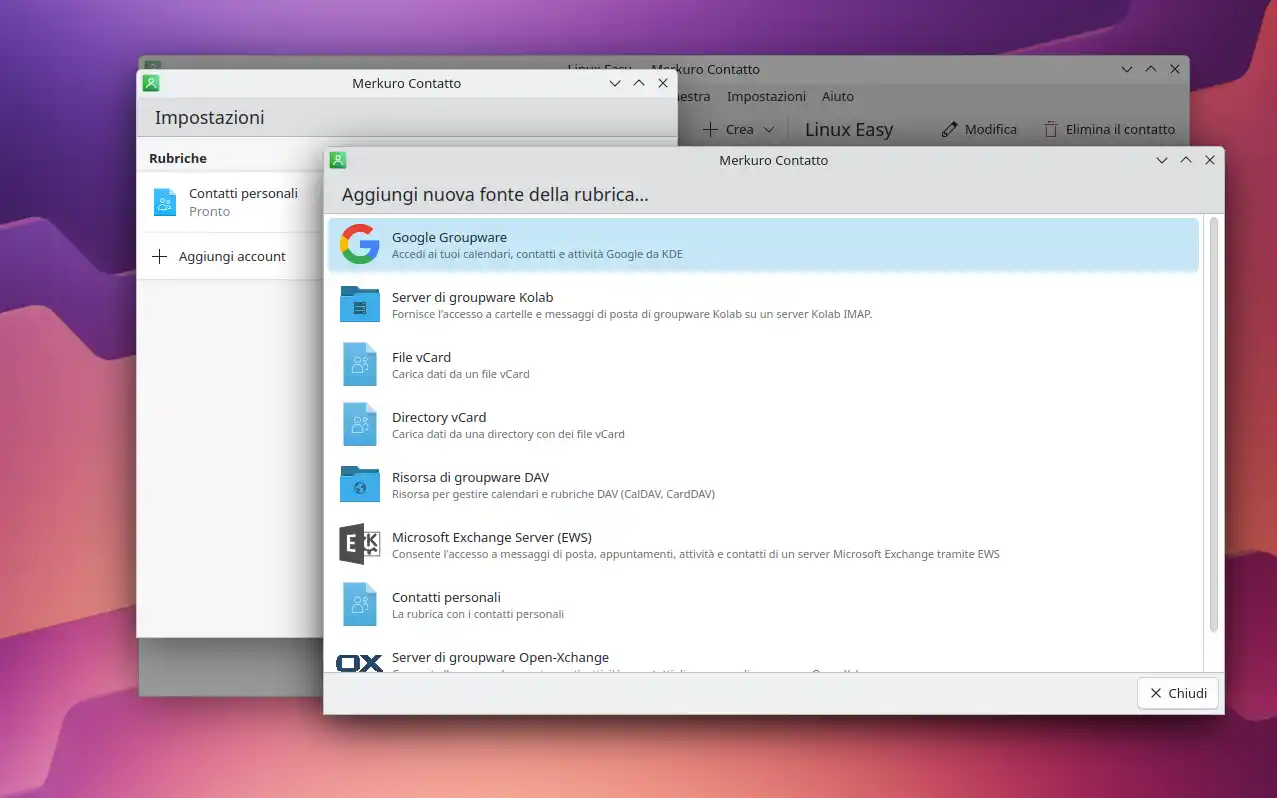Click the DAV groupware globe folder icon
This screenshot has height=798, width=1277.
click(x=359, y=484)
